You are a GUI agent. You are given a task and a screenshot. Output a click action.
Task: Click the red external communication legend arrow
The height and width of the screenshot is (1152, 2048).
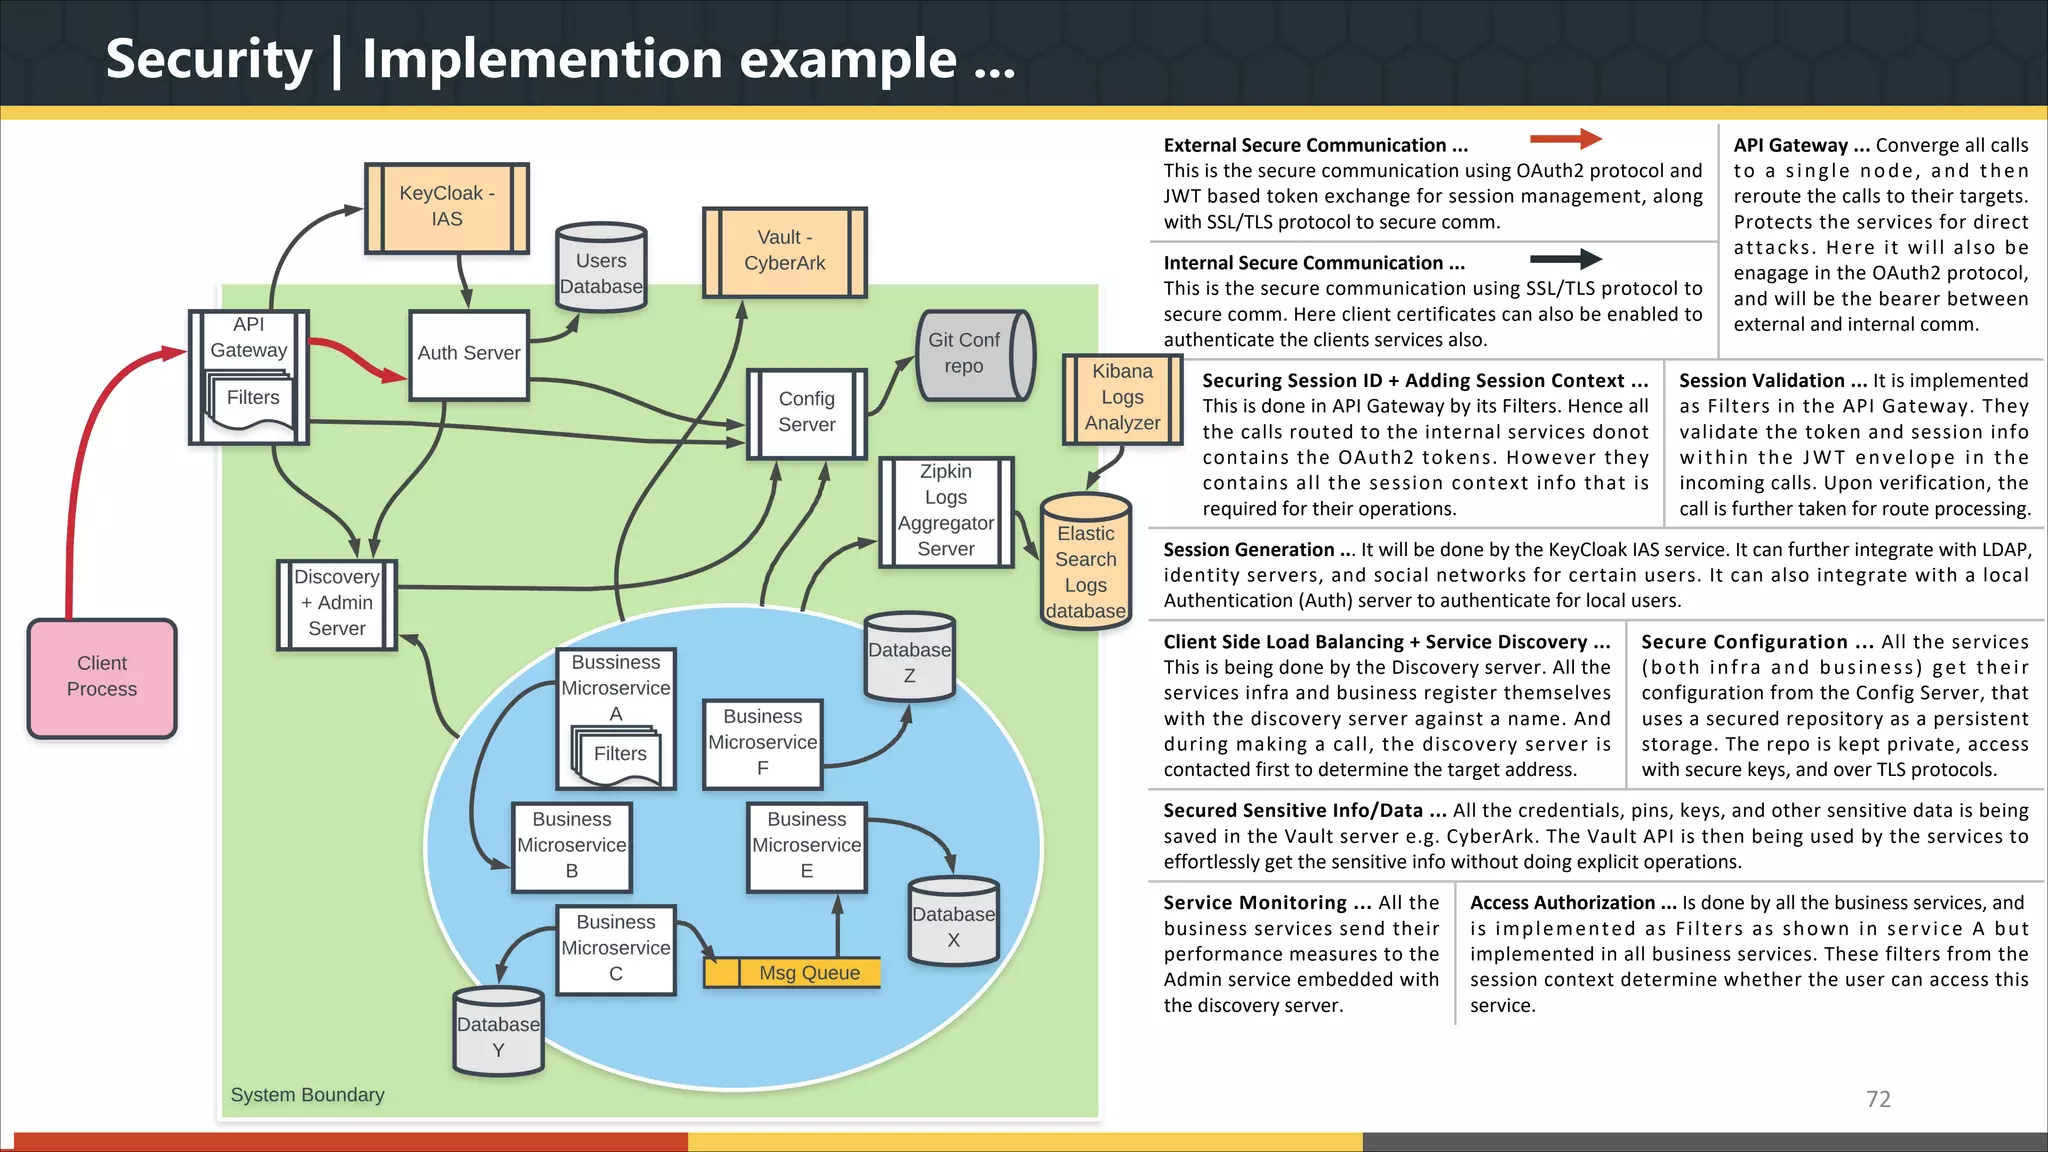pos(1565,140)
